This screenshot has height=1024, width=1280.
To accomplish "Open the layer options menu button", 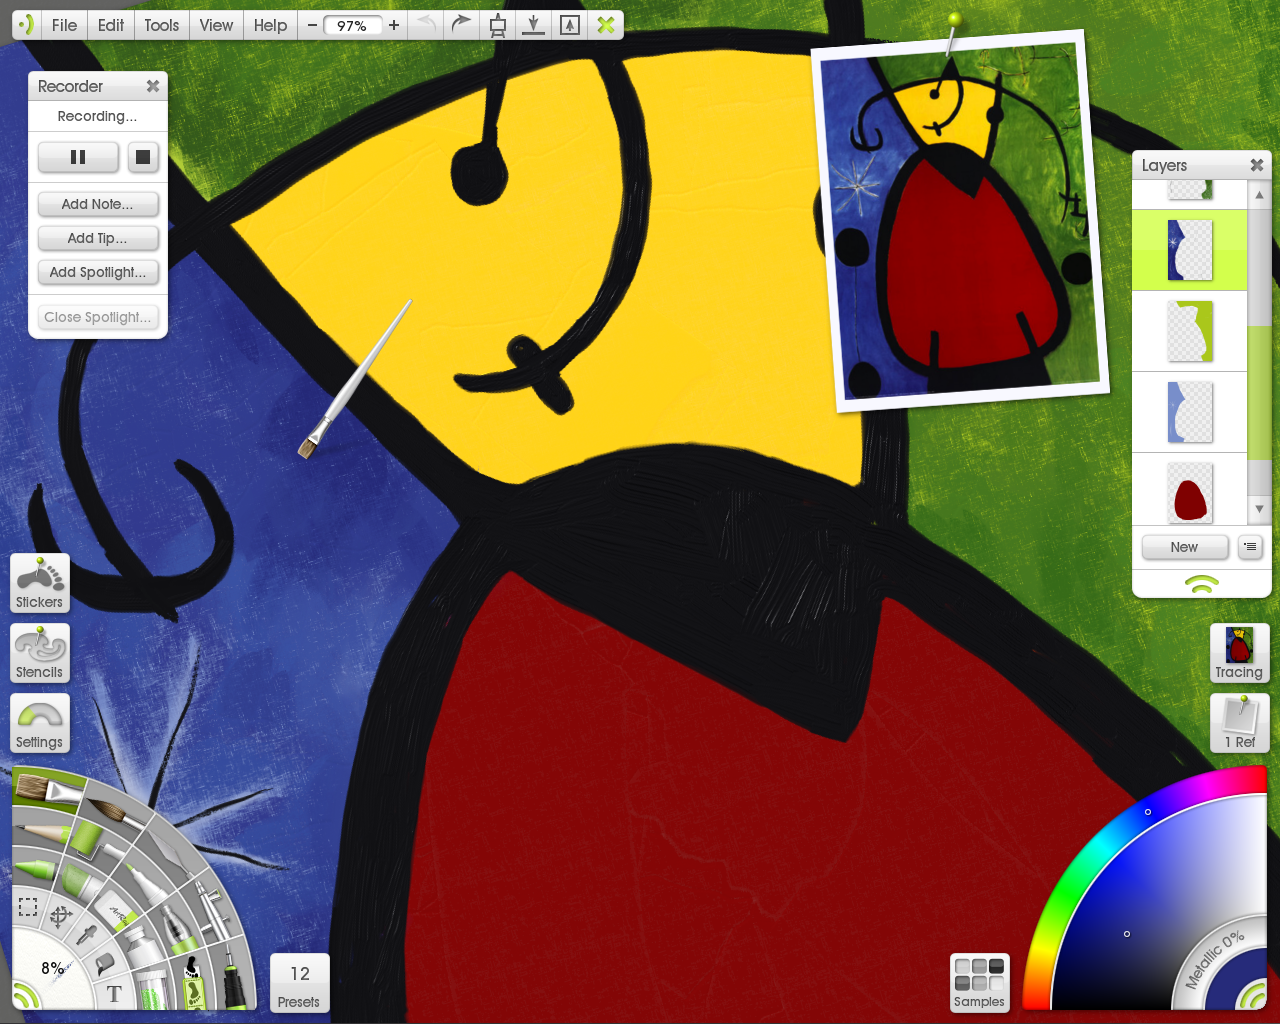I will pos(1250,547).
